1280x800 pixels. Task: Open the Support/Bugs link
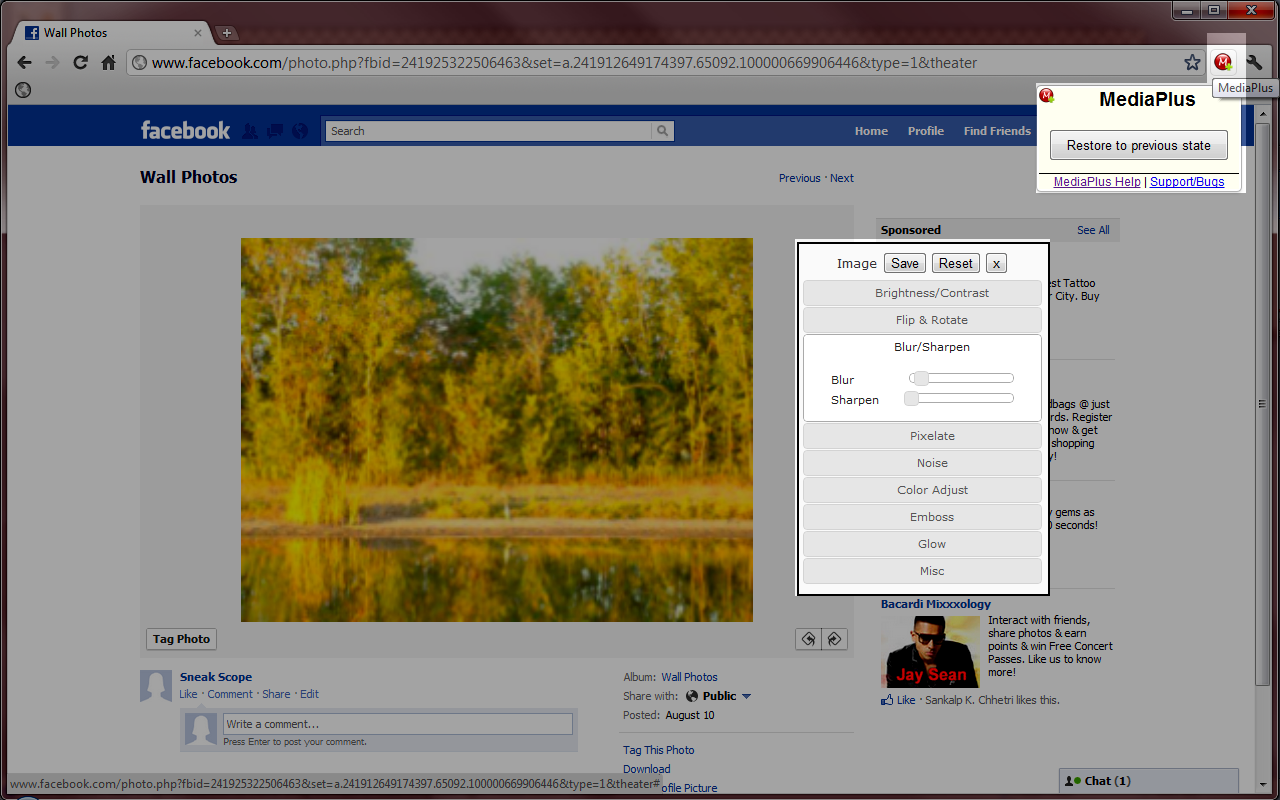(x=1187, y=182)
